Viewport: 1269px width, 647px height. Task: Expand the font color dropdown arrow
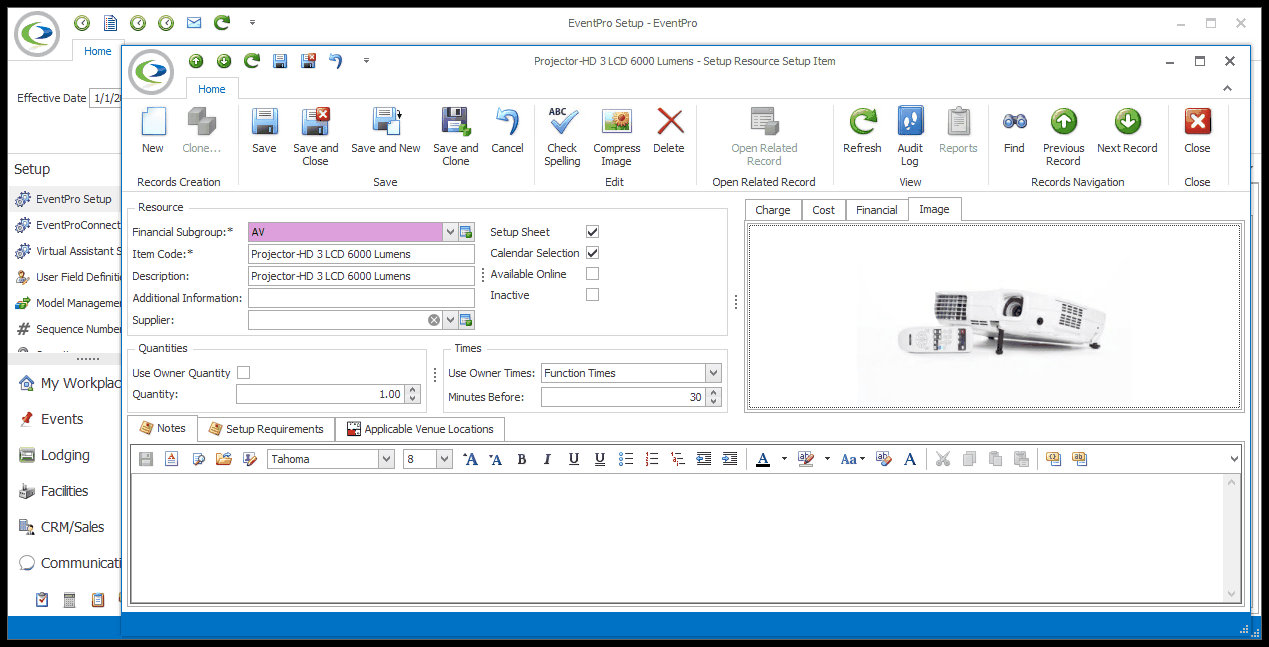click(783, 459)
